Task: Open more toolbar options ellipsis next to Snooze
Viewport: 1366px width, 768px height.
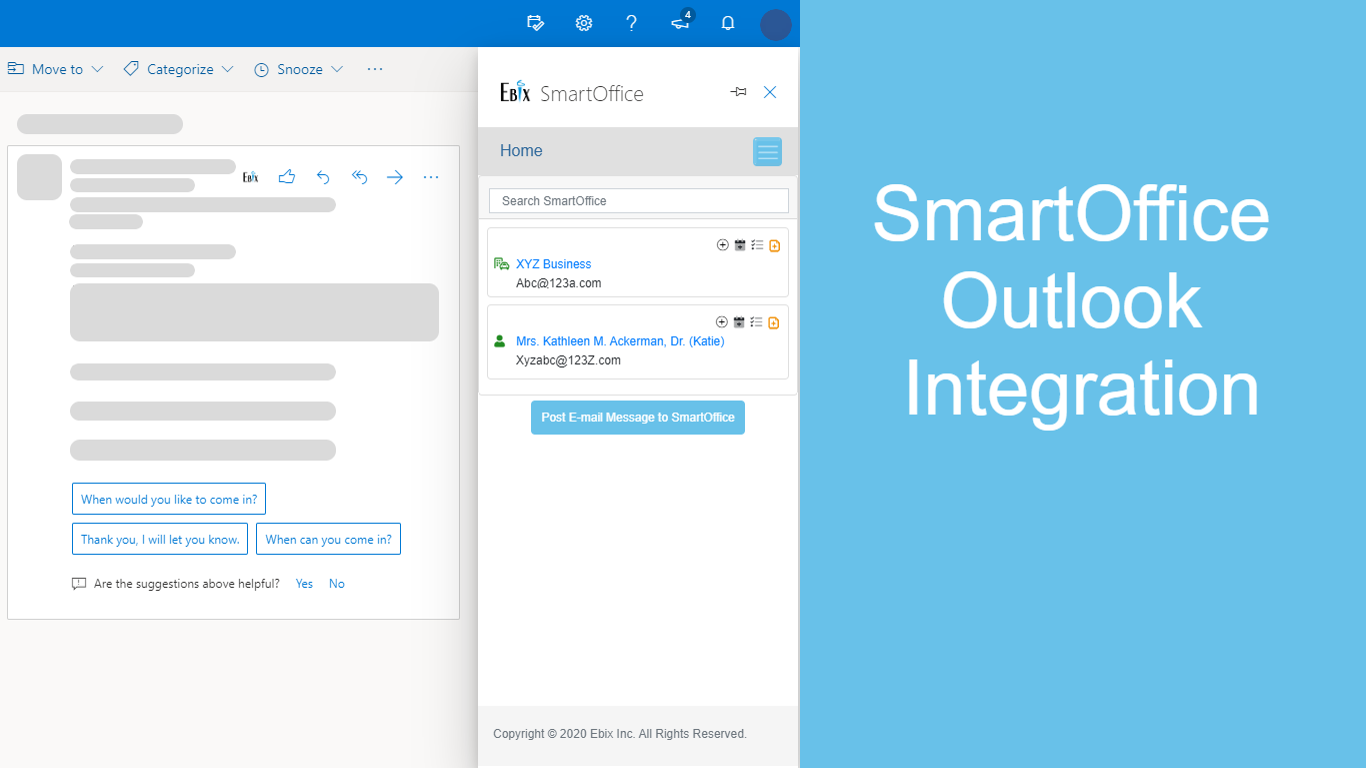Action: 375,69
